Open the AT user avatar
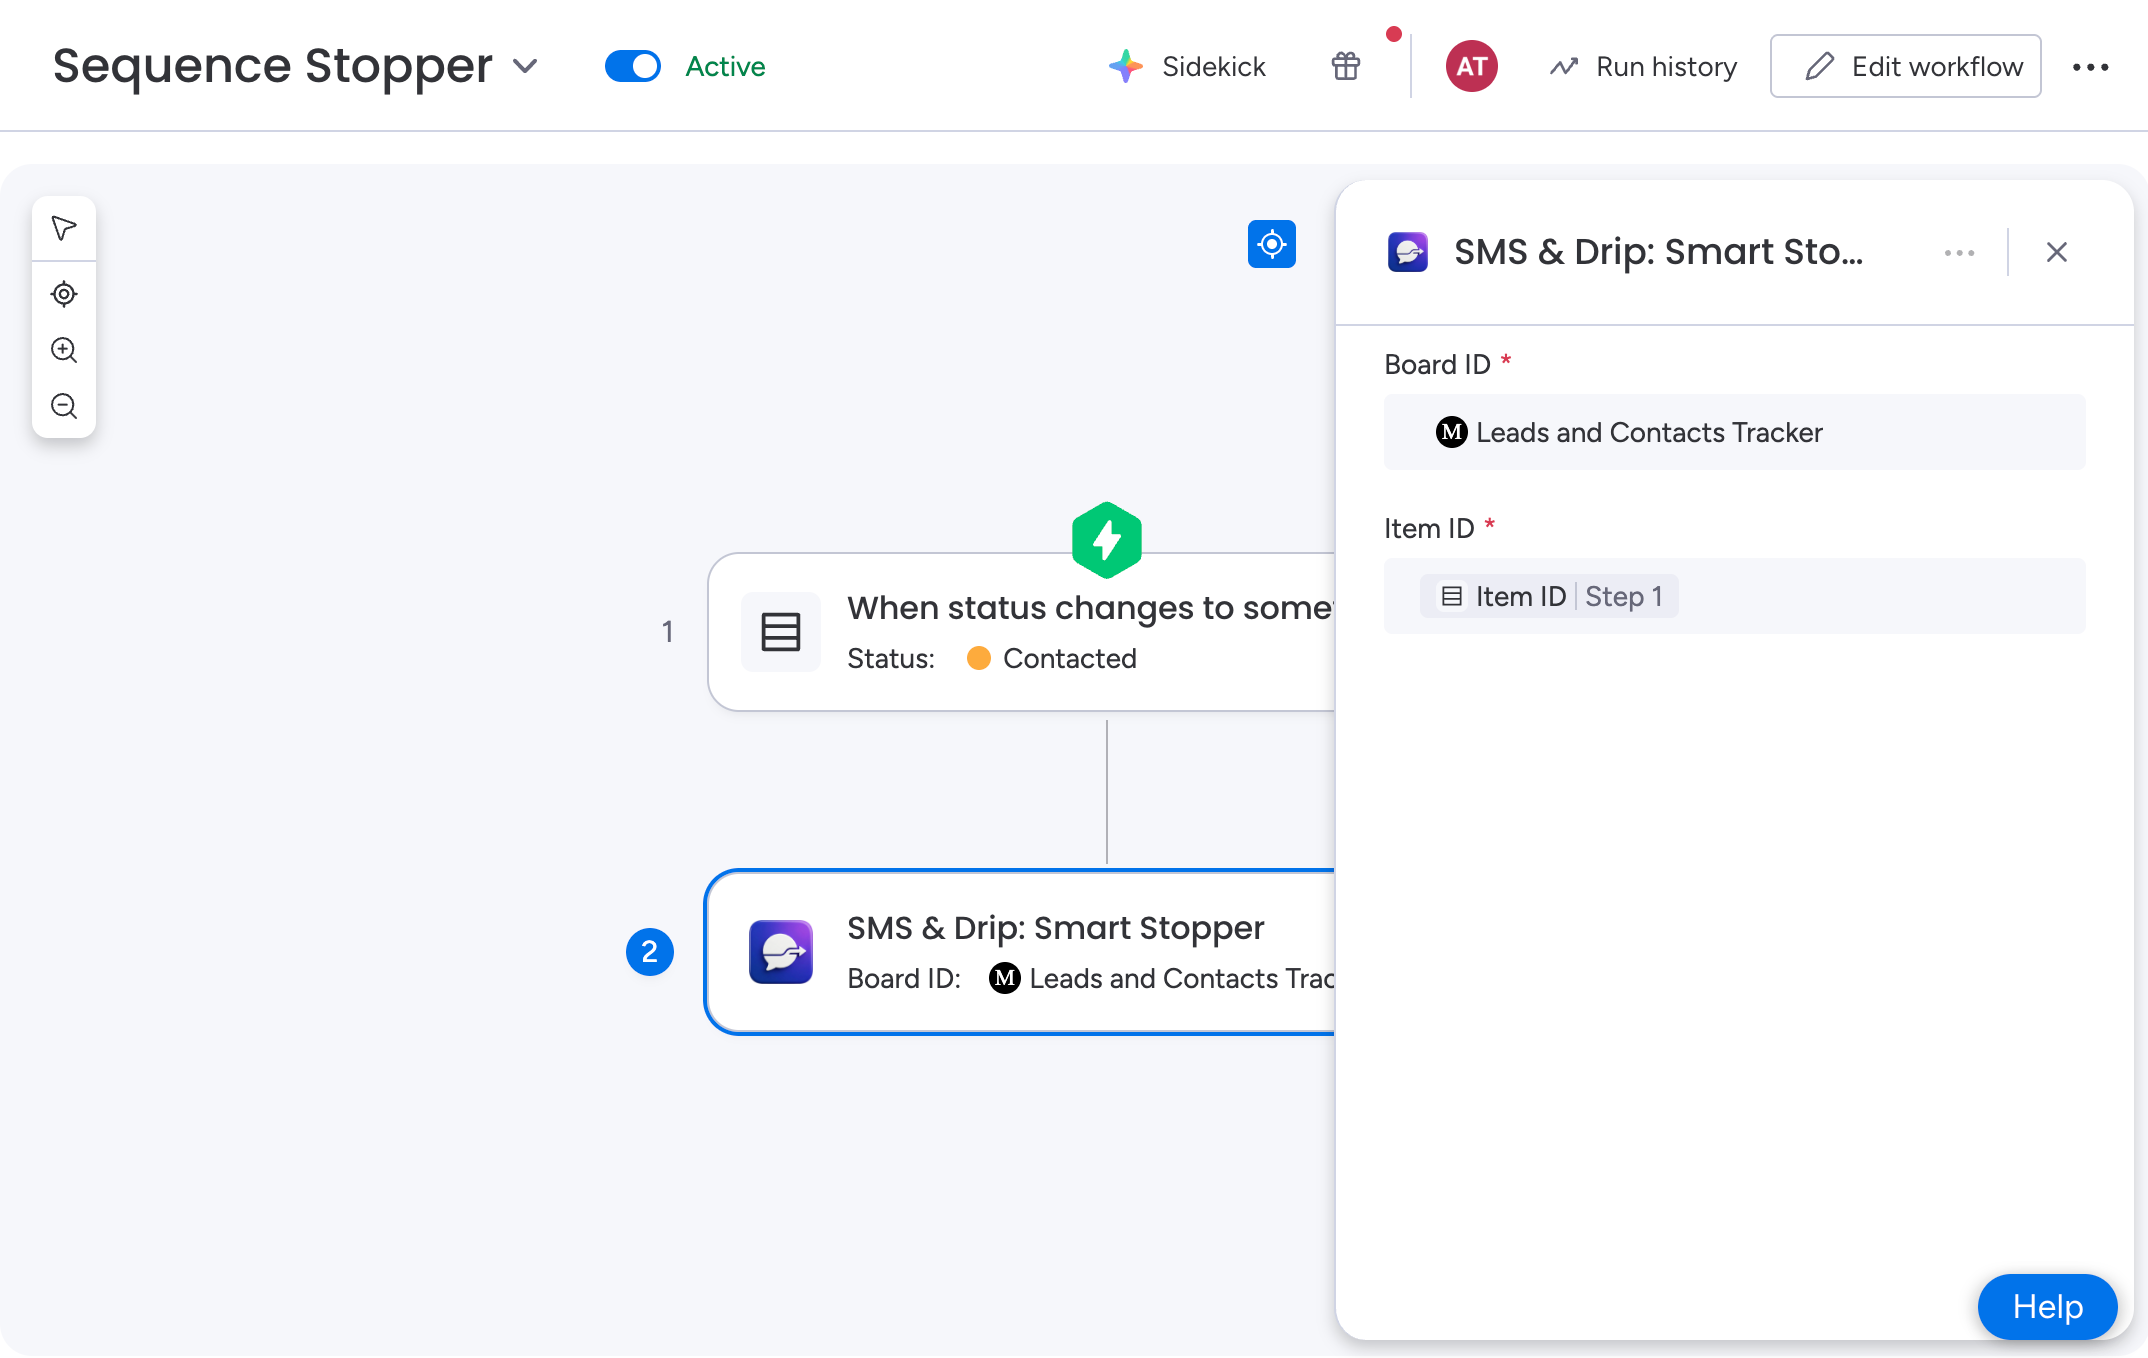The image size is (2148, 1358). (x=1471, y=65)
